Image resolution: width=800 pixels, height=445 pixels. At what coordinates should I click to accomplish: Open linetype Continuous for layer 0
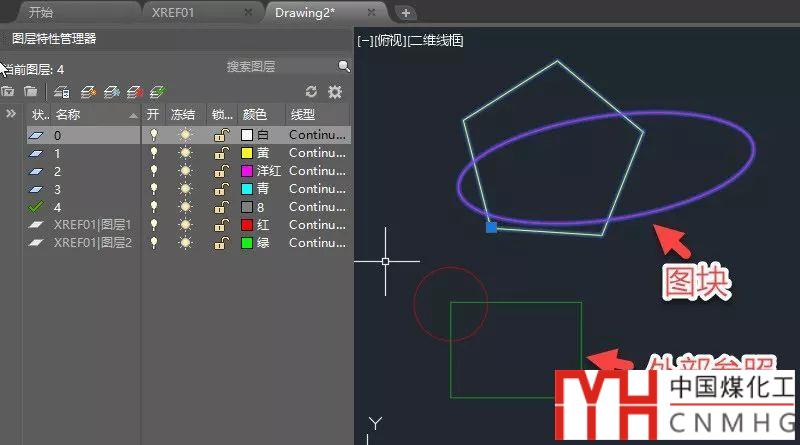click(x=317, y=135)
